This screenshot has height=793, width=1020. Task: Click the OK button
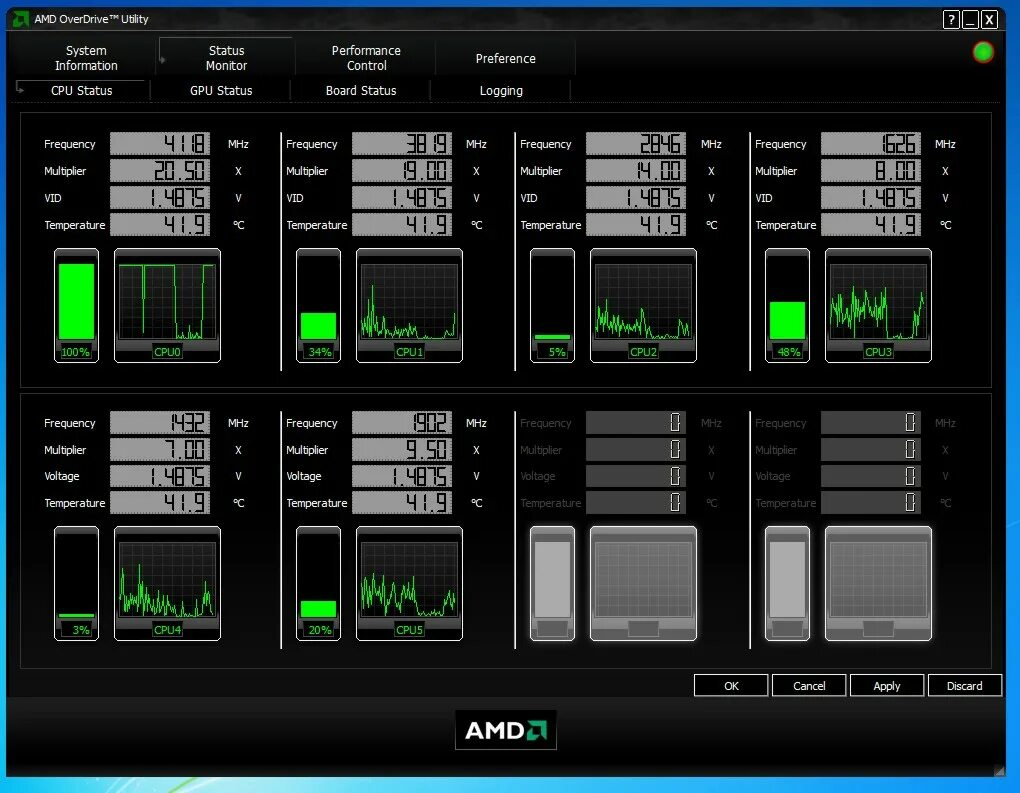(730, 685)
